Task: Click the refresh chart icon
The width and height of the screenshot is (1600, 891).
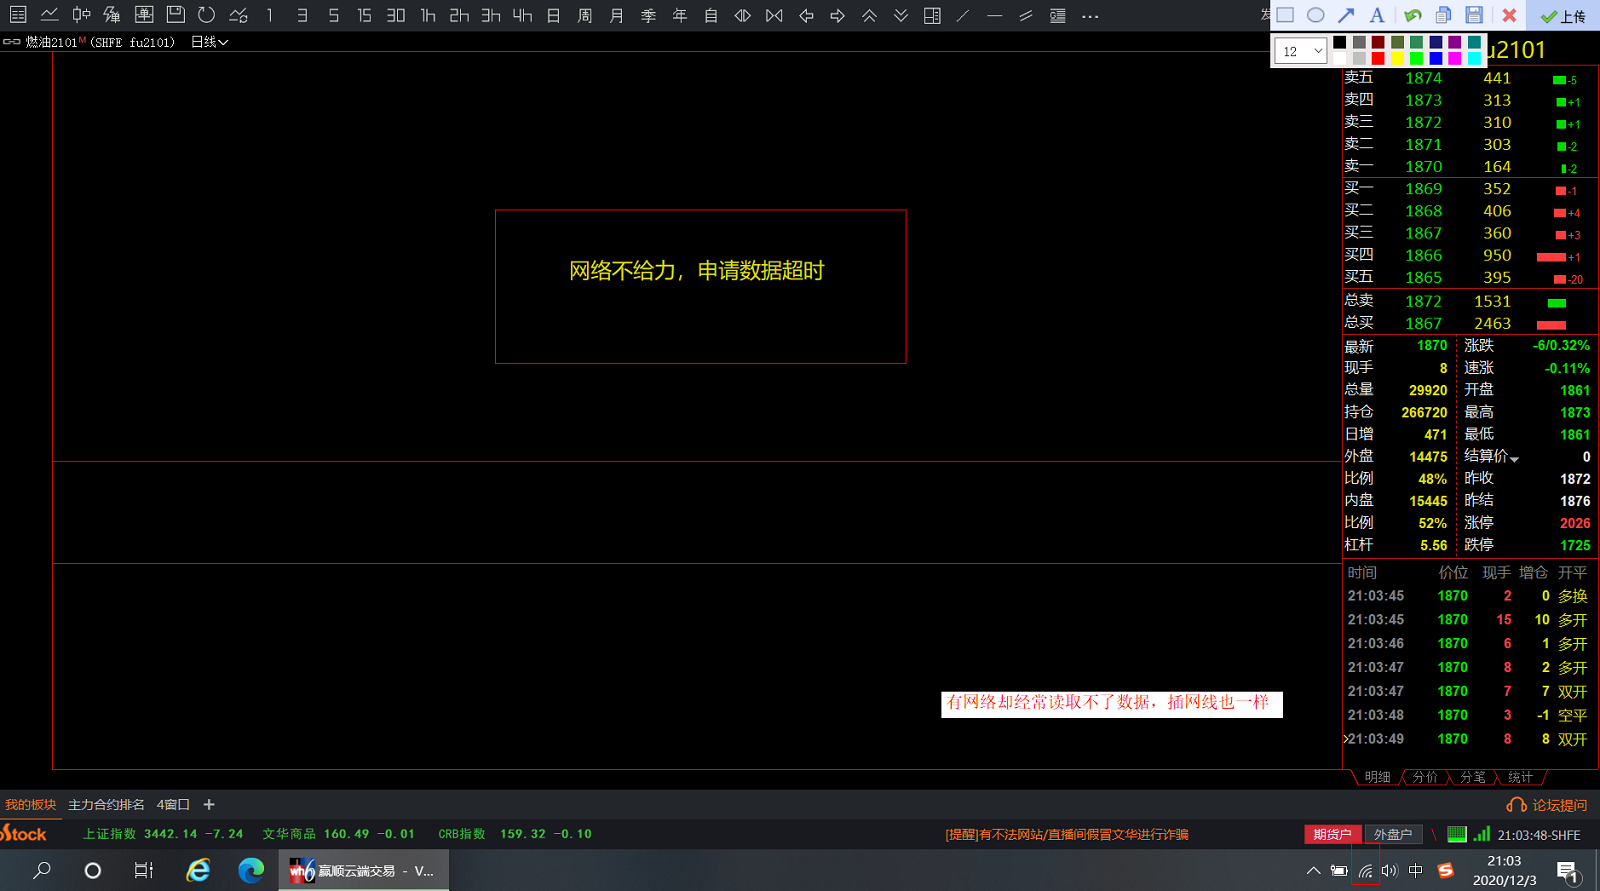Action: [206, 15]
